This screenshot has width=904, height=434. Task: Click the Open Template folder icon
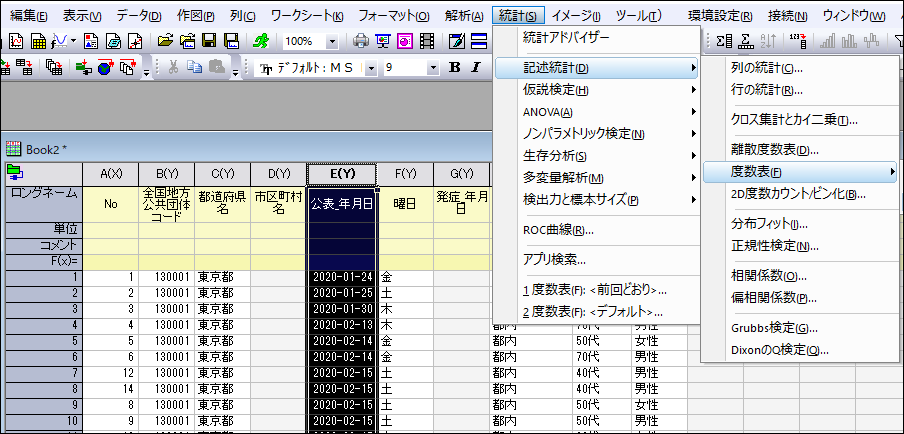pos(187,41)
